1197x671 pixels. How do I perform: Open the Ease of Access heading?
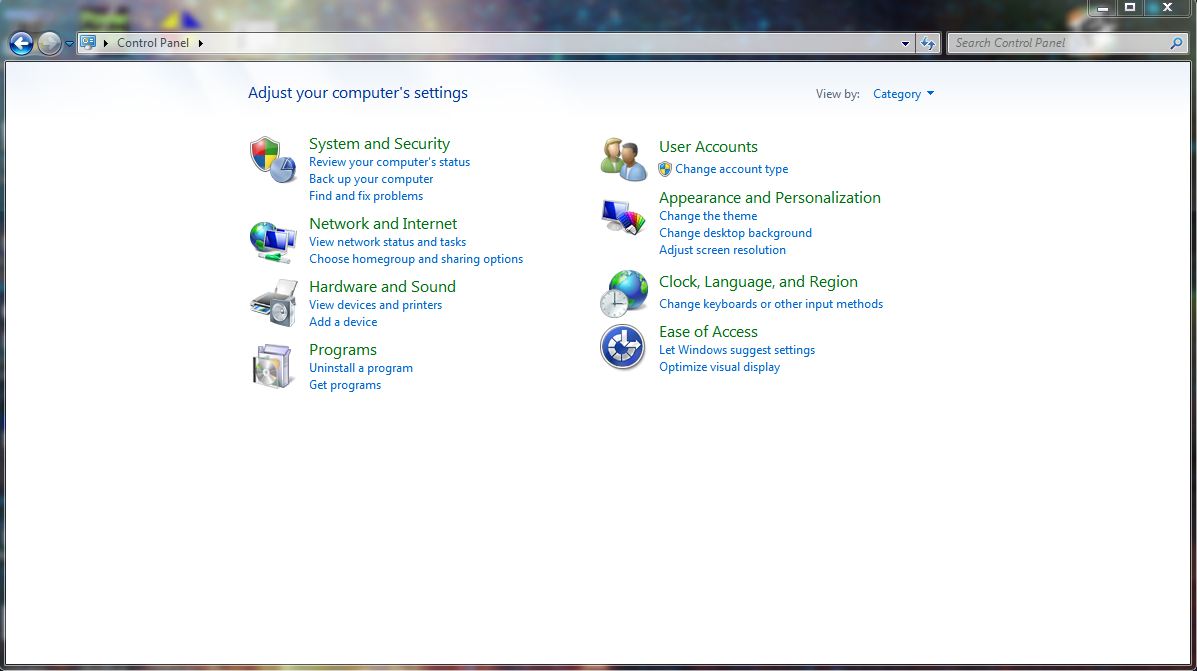coord(708,331)
